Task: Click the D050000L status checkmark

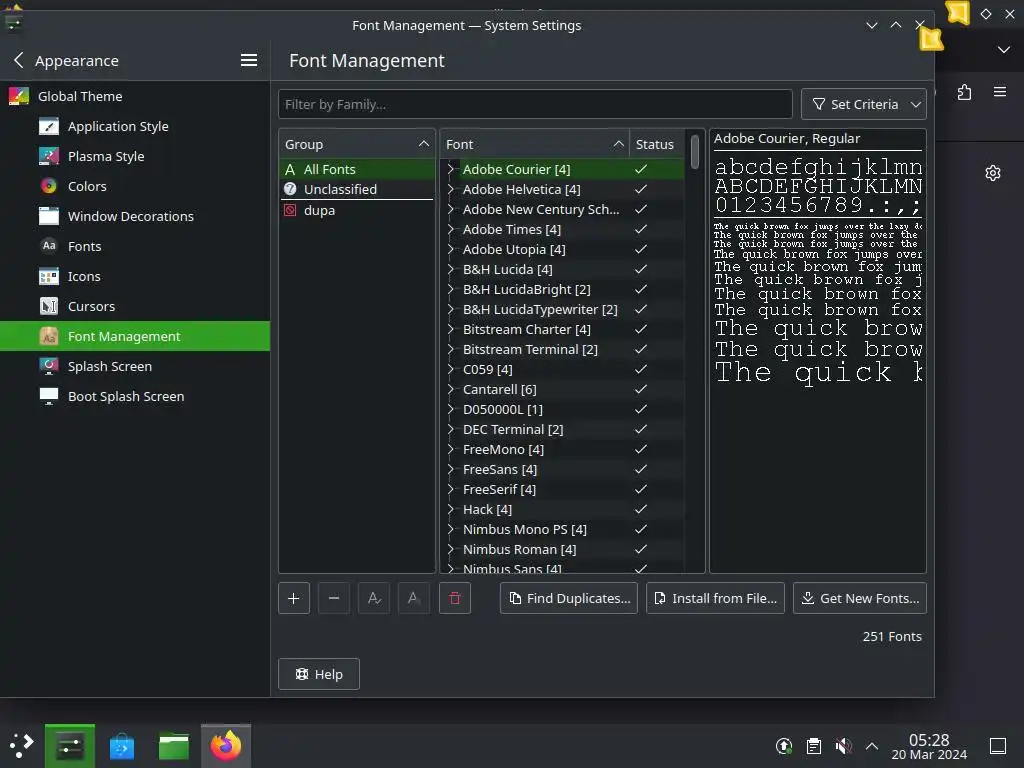Action: 641,409
